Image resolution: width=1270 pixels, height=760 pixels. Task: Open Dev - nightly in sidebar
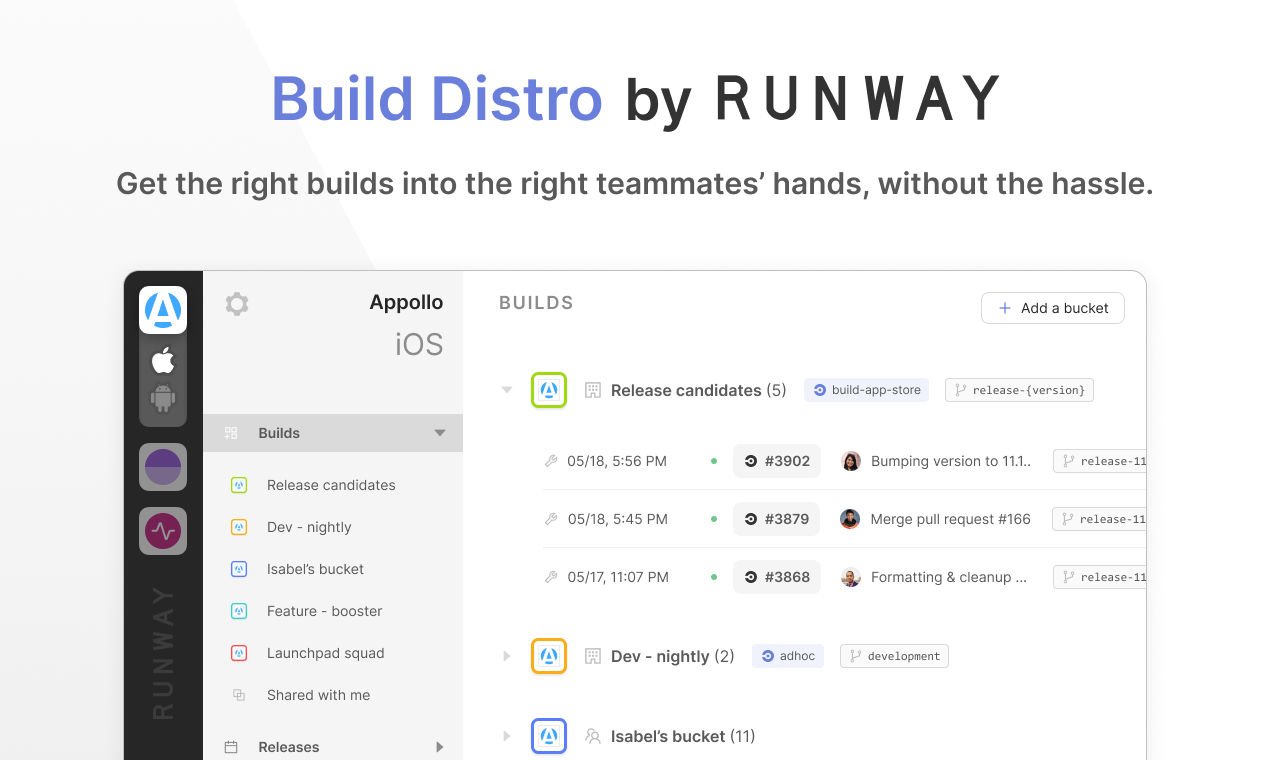pyautogui.click(x=309, y=527)
